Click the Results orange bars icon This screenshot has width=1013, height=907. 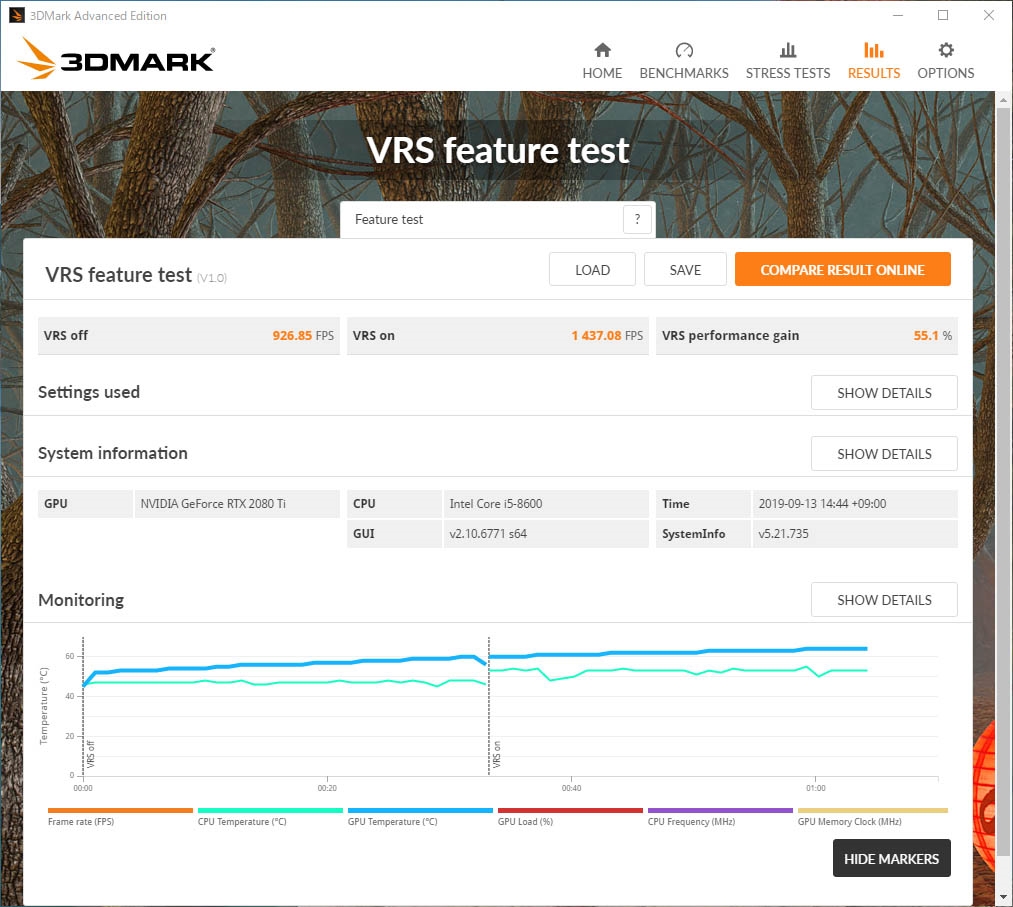click(873, 50)
